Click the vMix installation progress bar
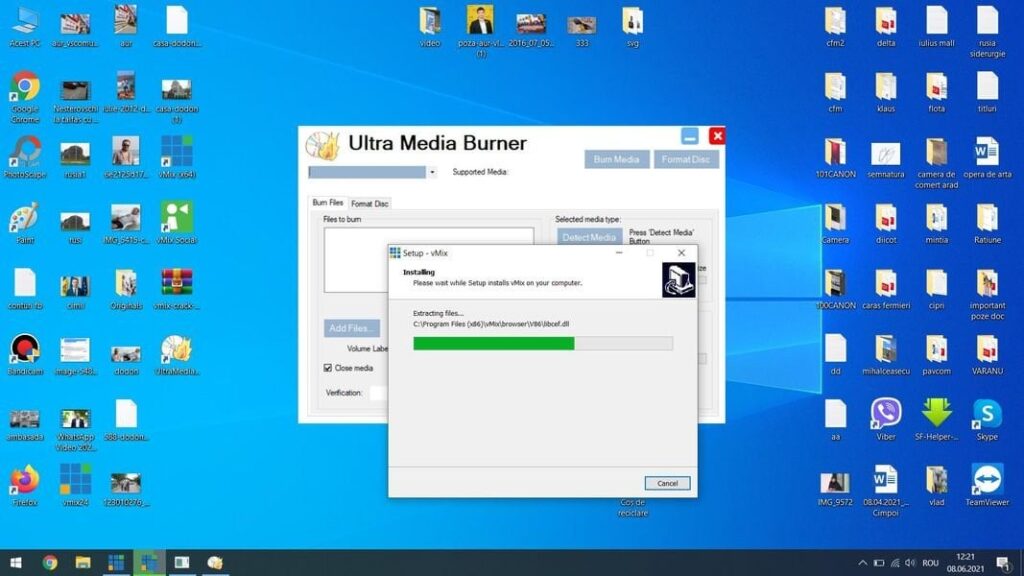Image resolution: width=1024 pixels, height=576 pixels. (x=543, y=344)
